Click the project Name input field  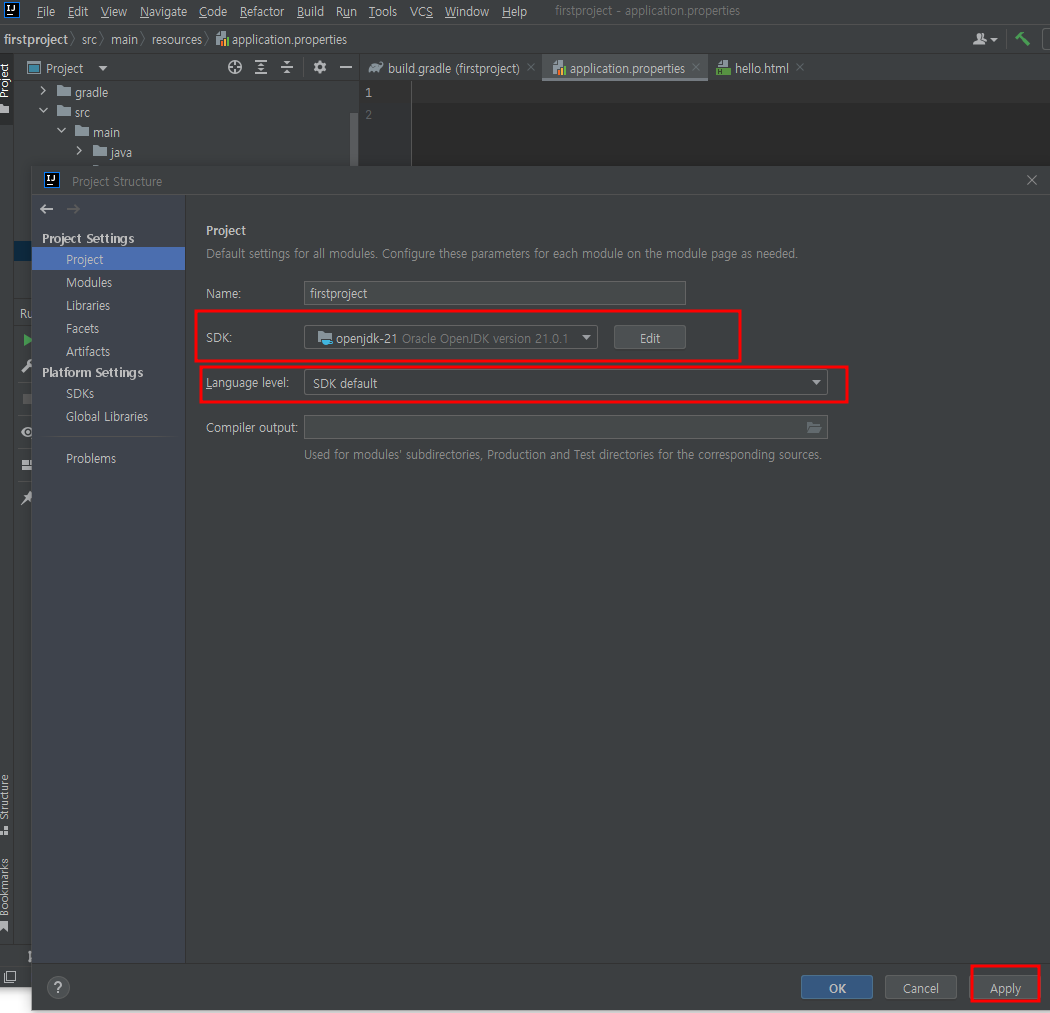click(x=494, y=293)
